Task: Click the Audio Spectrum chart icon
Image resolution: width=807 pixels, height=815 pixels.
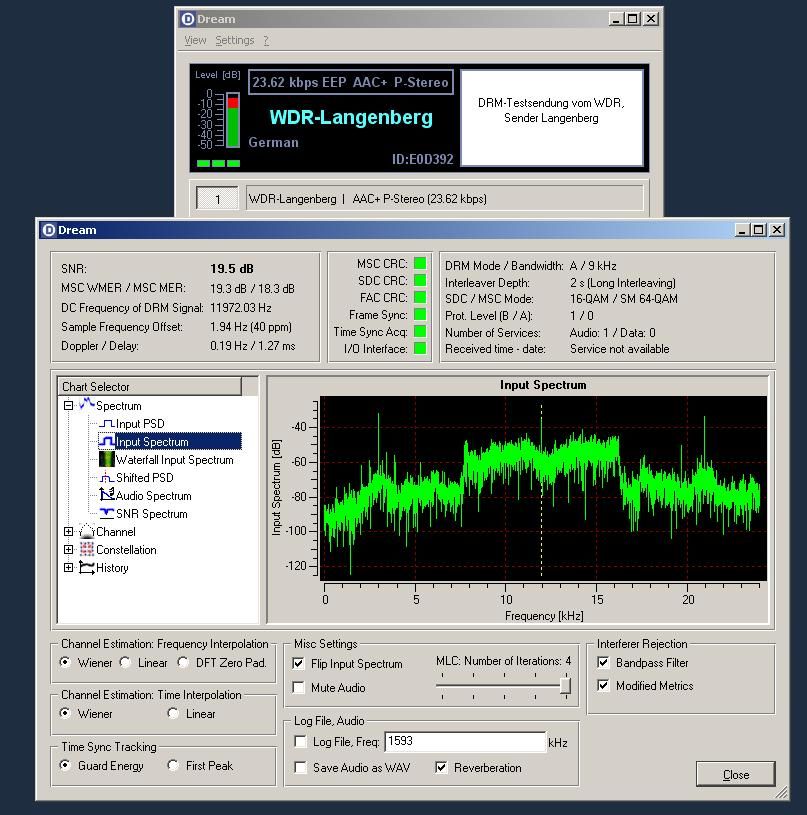Action: [x=107, y=495]
